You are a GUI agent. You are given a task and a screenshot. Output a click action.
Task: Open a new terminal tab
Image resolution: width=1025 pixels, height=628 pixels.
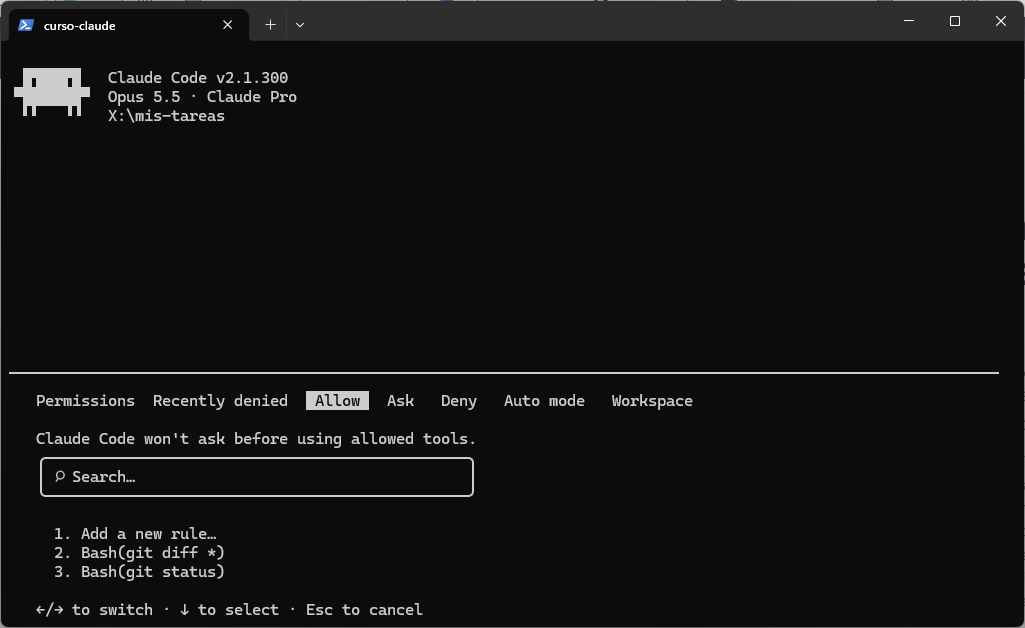point(270,25)
